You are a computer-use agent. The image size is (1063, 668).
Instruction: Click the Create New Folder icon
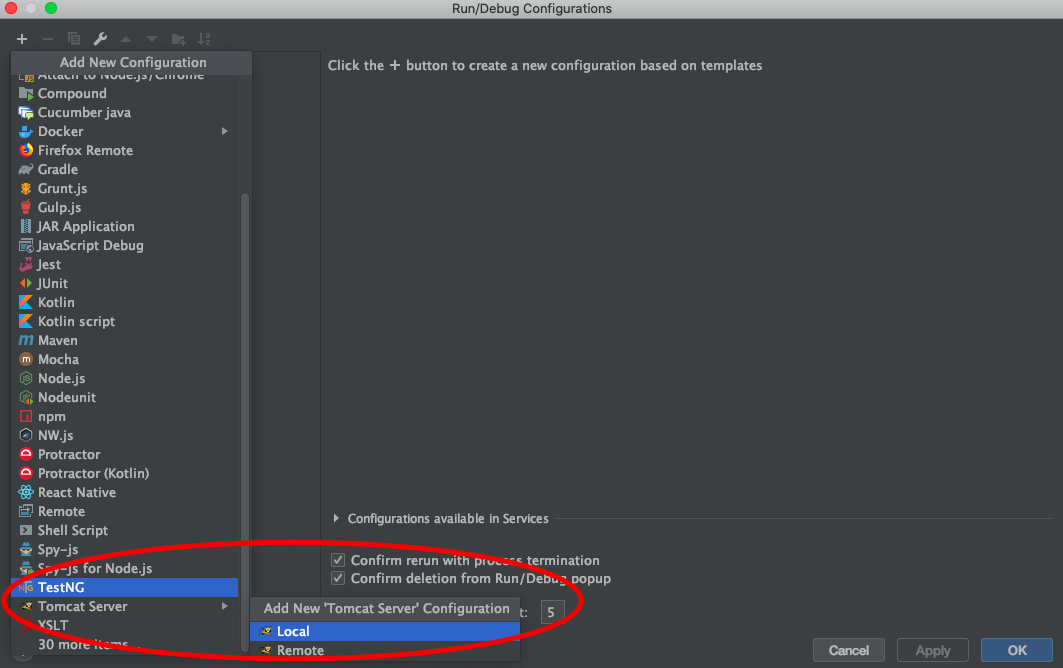tap(178, 39)
